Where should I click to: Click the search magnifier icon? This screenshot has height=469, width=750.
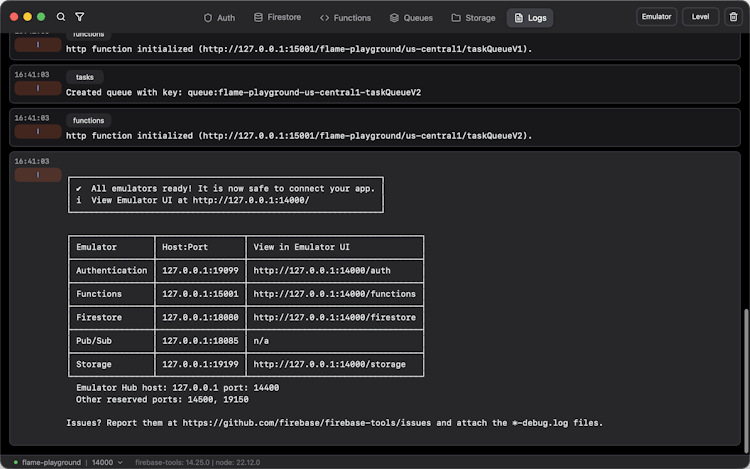61,17
